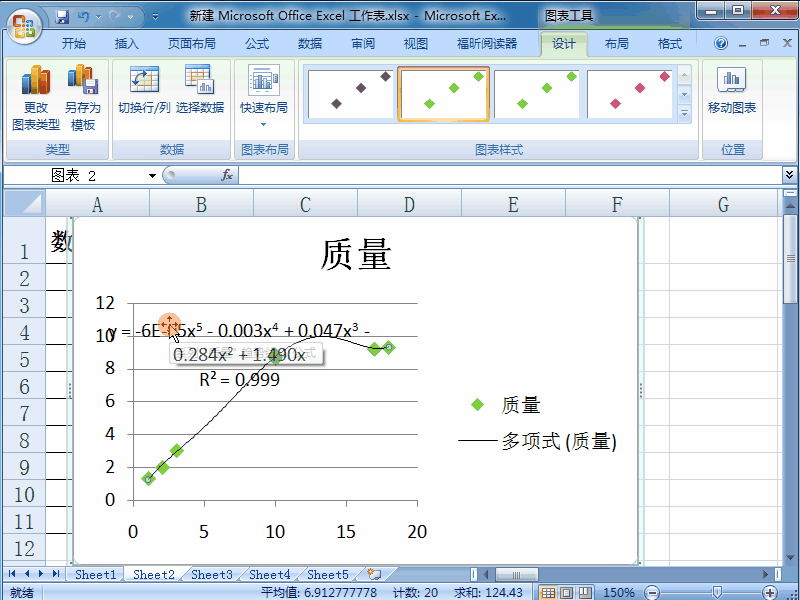Viewport: 800px width, 600px height.
Task: Switch to Sheet1 tab
Action: pos(95,574)
